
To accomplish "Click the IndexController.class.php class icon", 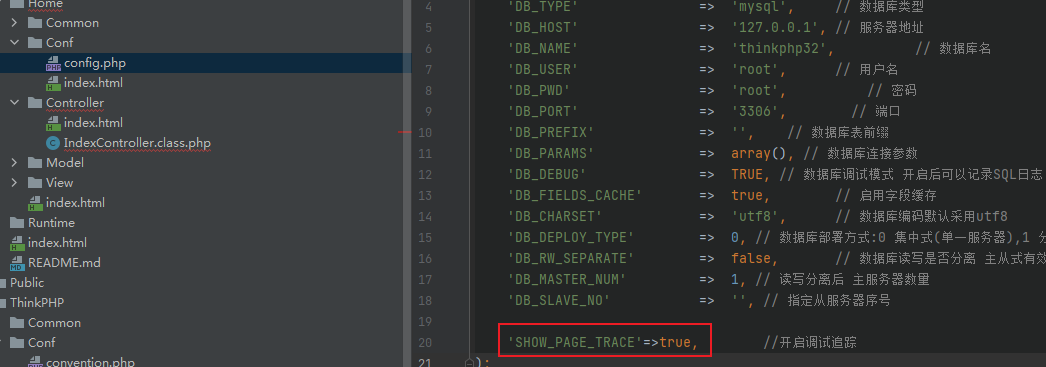I will click(53, 143).
